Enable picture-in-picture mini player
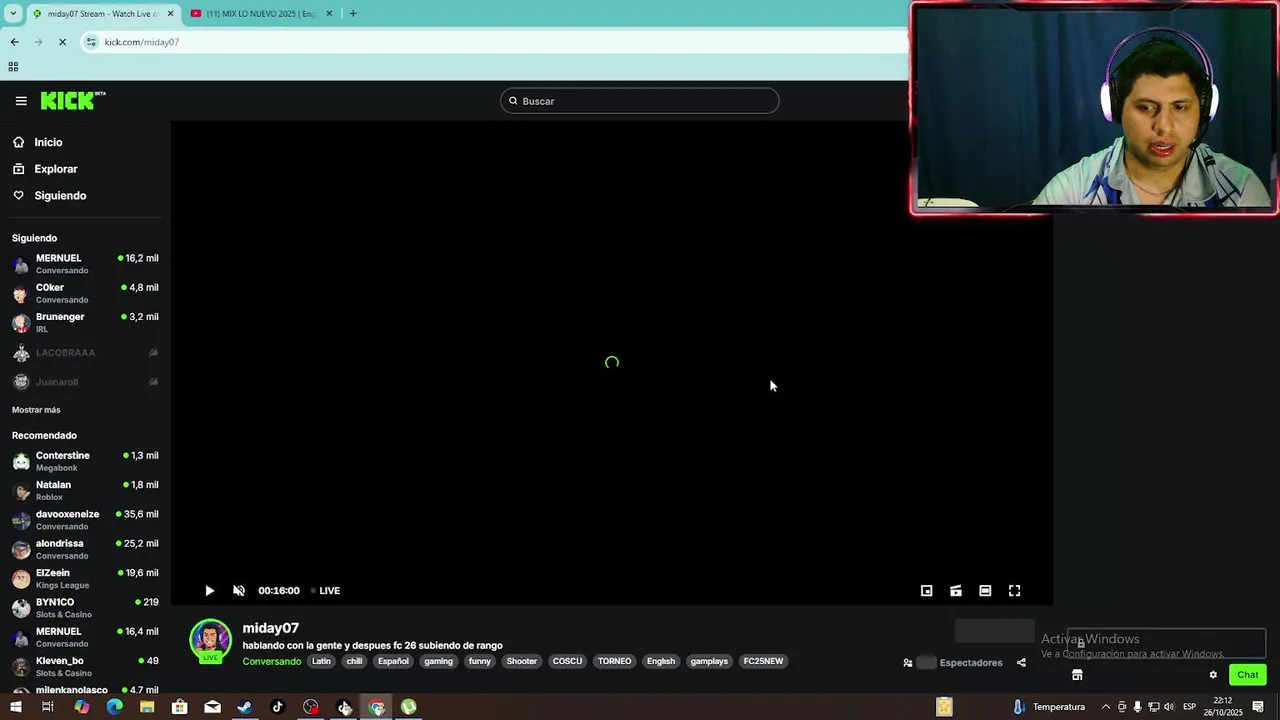 click(x=927, y=591)
